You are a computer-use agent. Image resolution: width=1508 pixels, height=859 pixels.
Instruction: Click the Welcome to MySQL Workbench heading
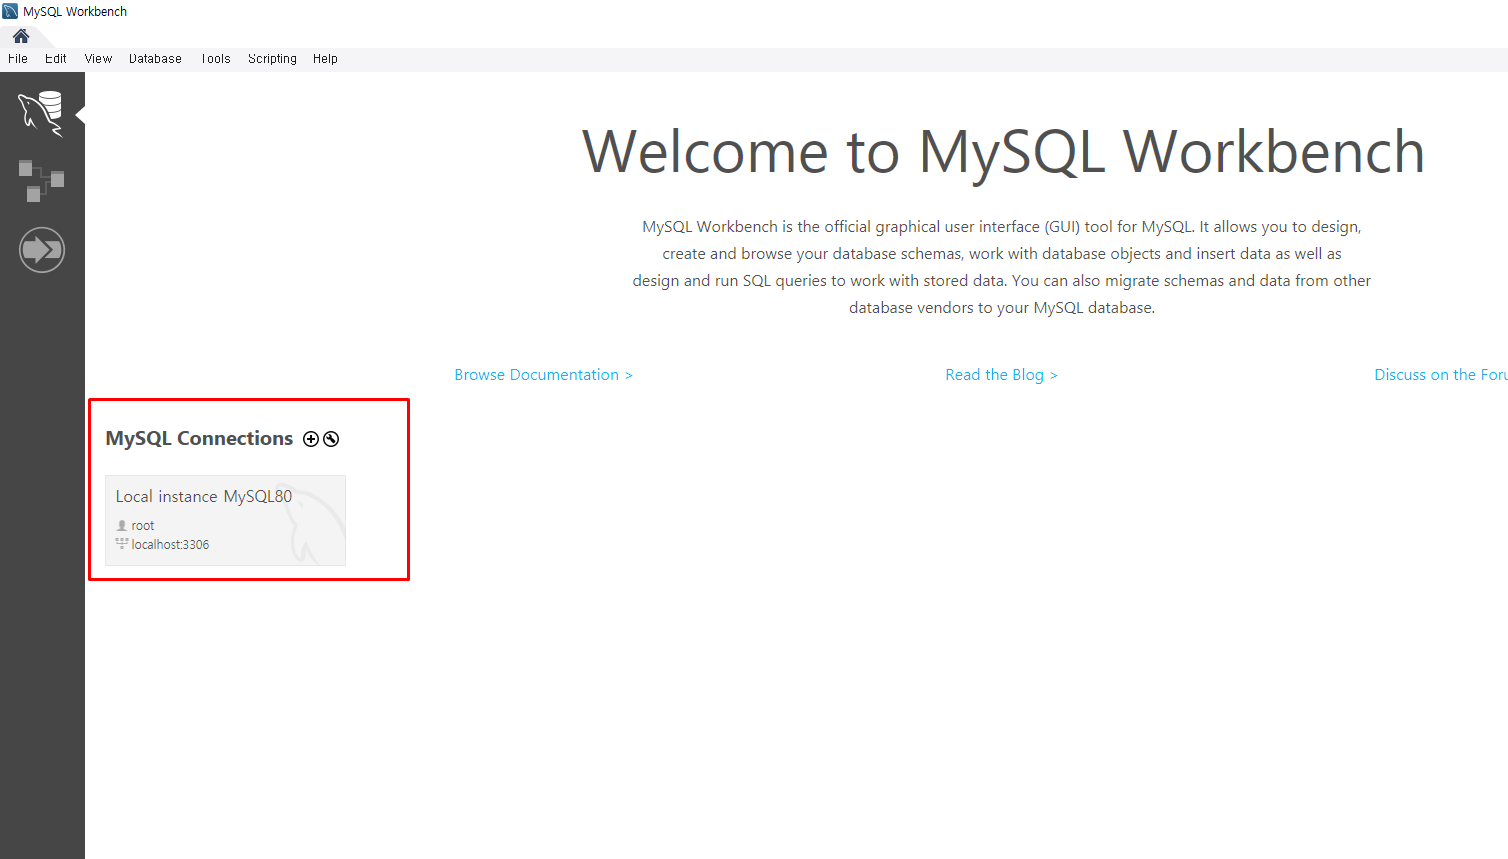tap(1003, 152)
